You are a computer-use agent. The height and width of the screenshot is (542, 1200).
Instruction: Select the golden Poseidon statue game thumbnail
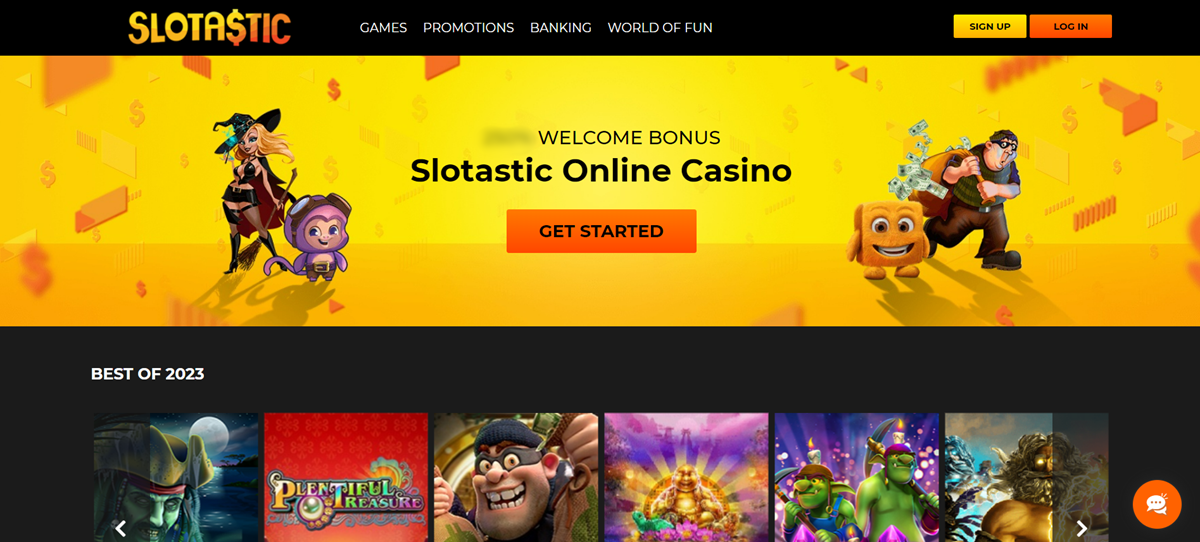pyautogui.click(x=1027, y=477)
